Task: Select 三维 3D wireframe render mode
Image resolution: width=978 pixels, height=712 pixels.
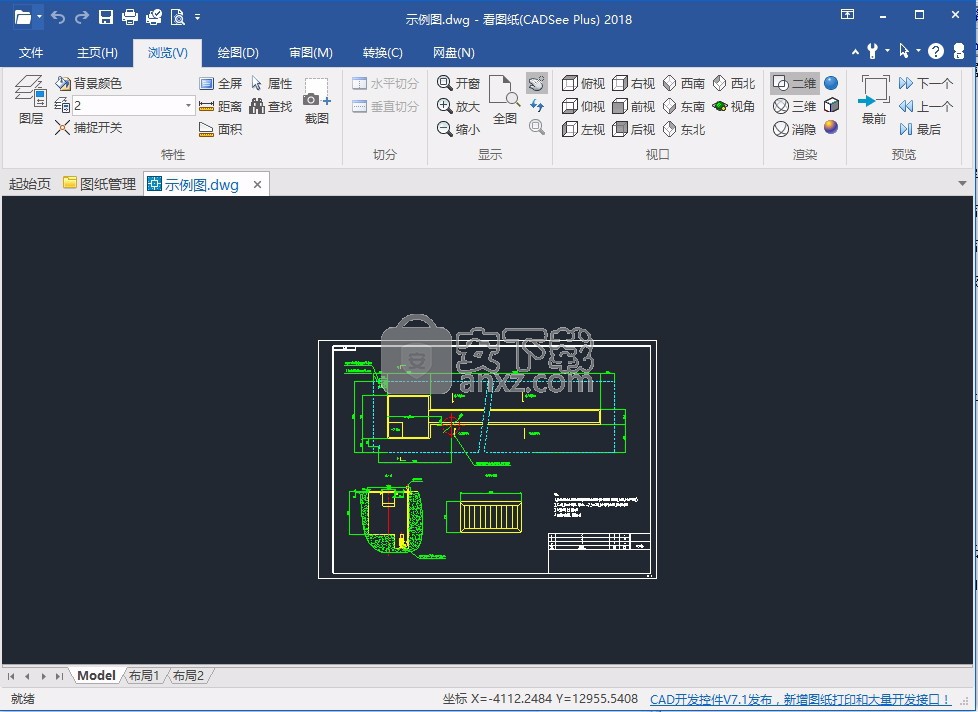Action: point(795,106)
